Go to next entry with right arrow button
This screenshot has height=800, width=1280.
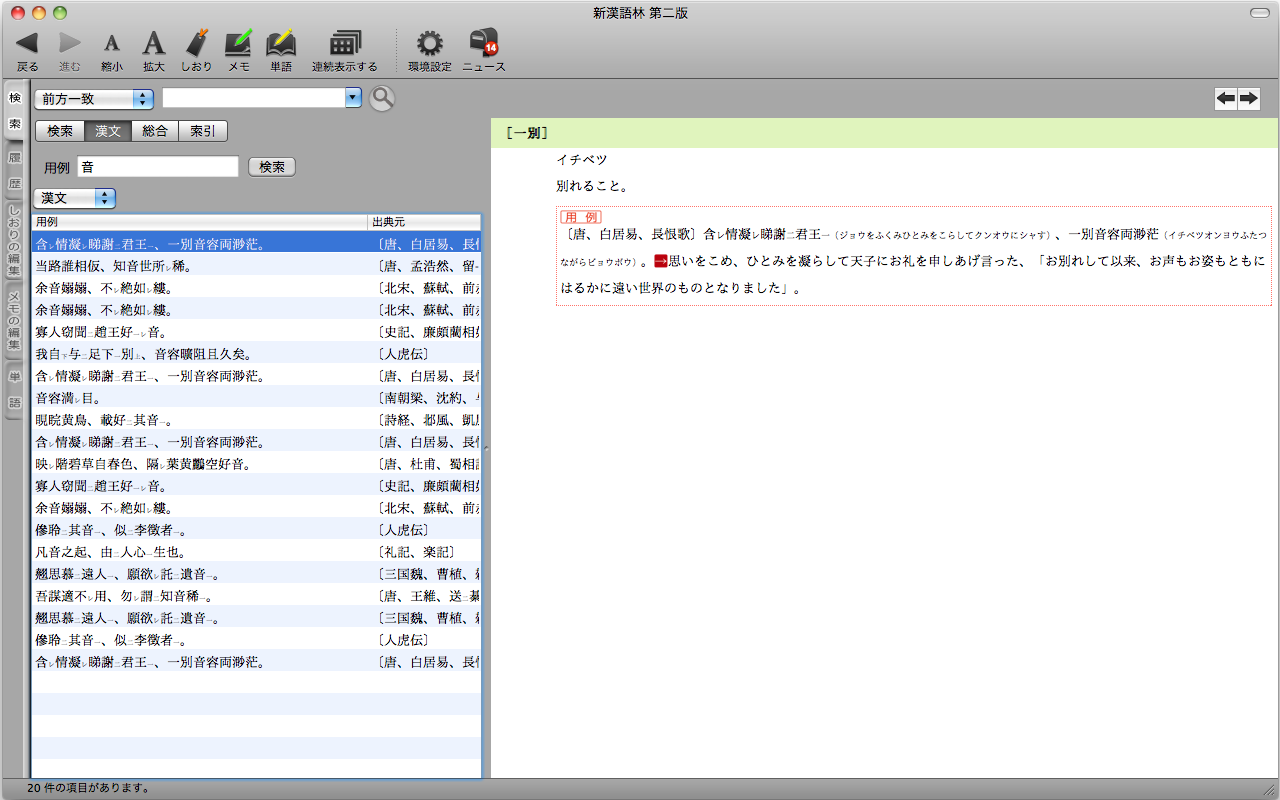1248,98
